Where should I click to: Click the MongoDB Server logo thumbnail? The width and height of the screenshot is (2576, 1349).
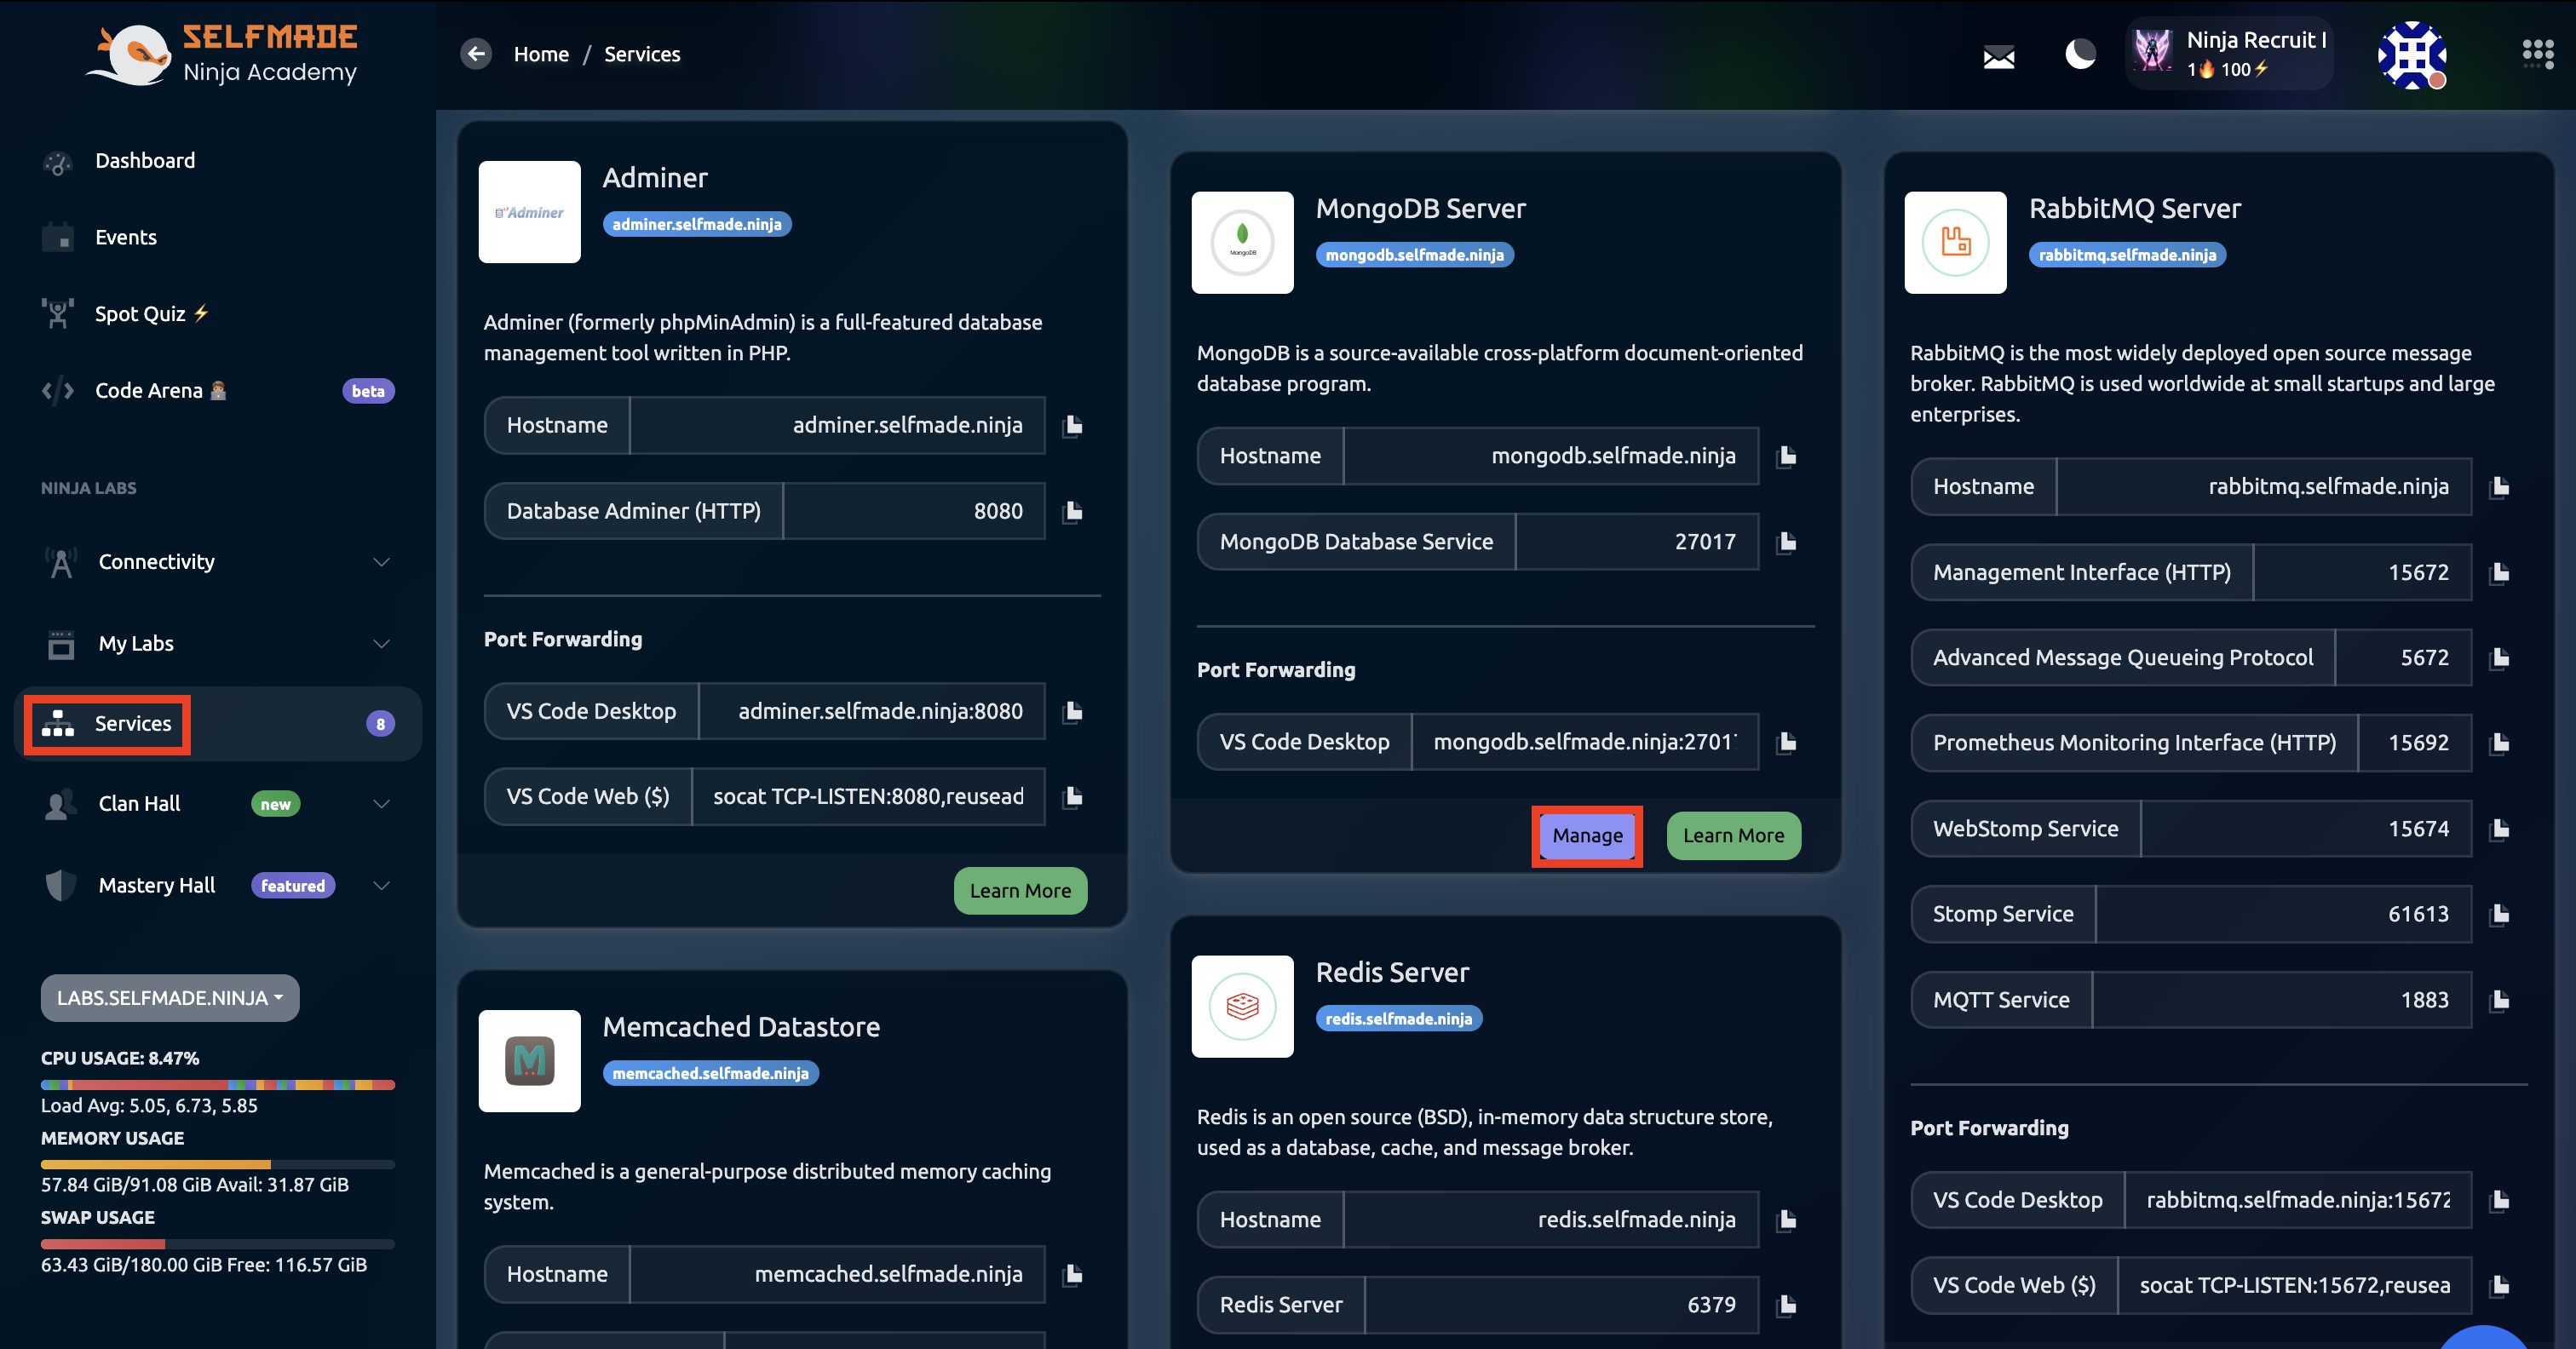click(1242, 243)
